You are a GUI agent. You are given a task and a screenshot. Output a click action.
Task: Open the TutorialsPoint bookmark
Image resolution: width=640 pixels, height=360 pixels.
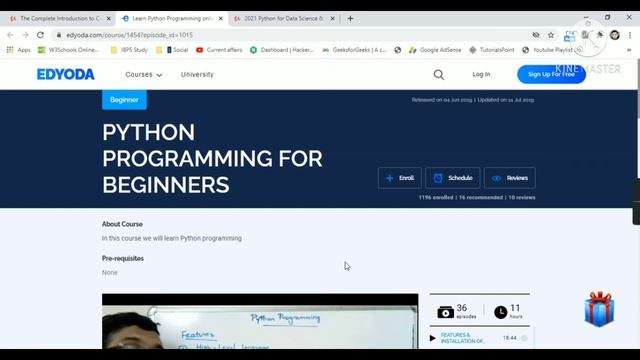pos(491,50)
